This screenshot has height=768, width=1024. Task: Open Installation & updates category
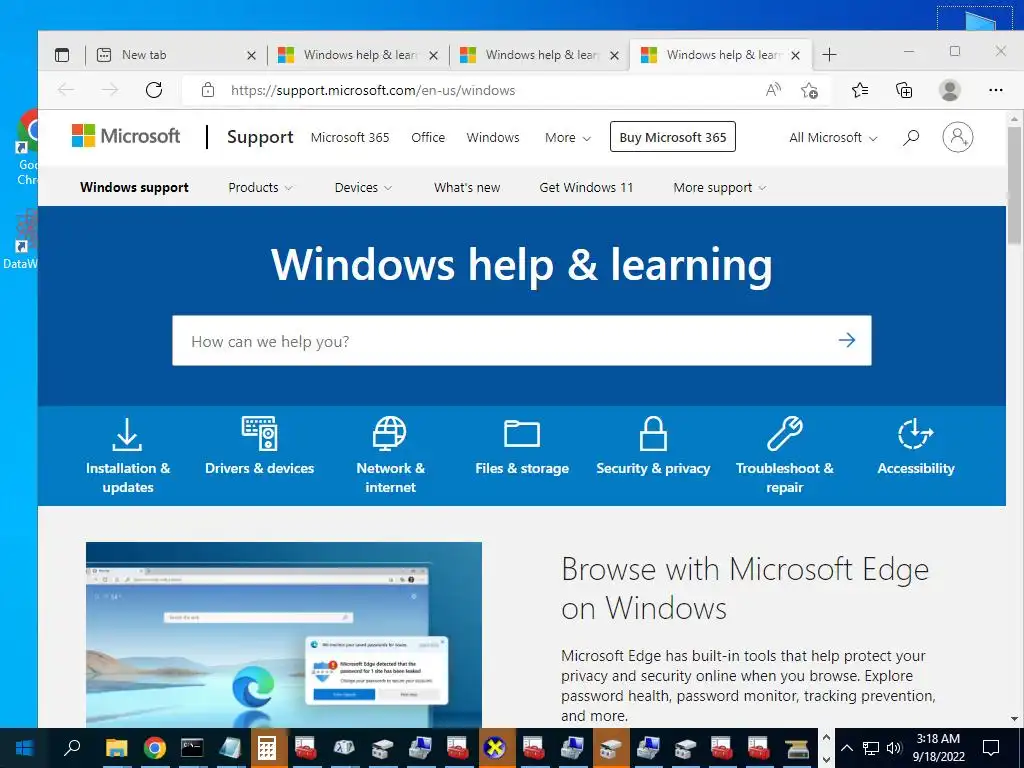point(127,456)
